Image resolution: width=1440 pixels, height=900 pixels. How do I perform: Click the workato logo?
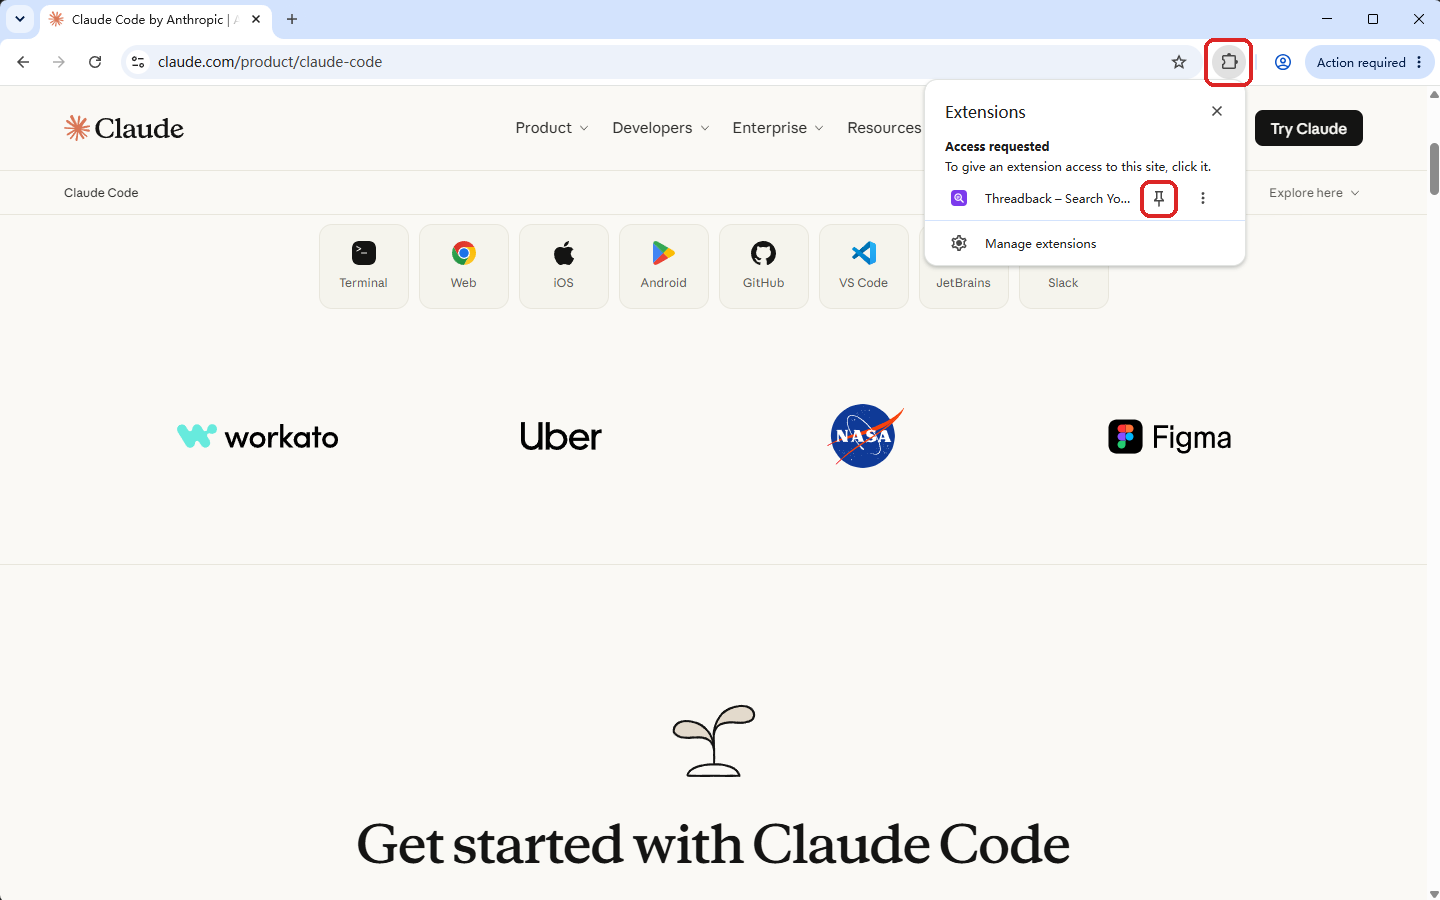pyautogui.click(x=258, y=437)
